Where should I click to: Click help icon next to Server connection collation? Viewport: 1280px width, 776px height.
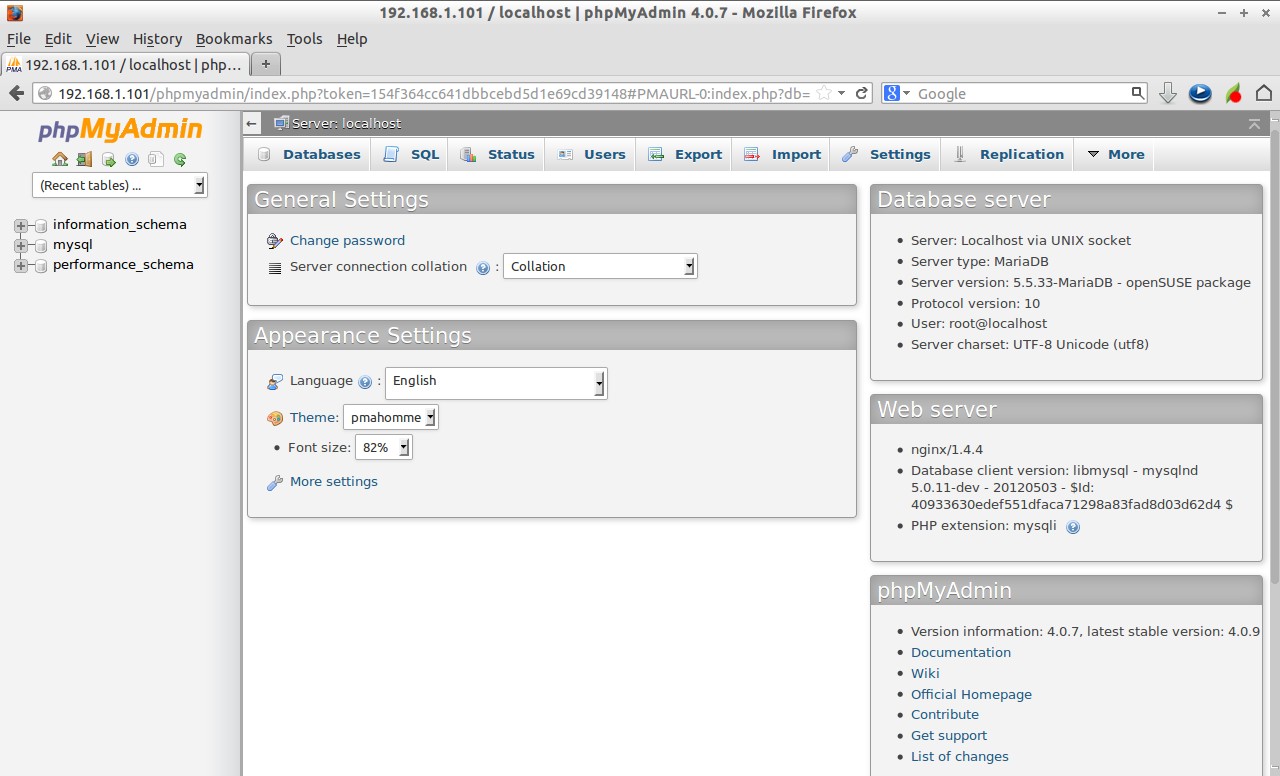pos(483,268)
